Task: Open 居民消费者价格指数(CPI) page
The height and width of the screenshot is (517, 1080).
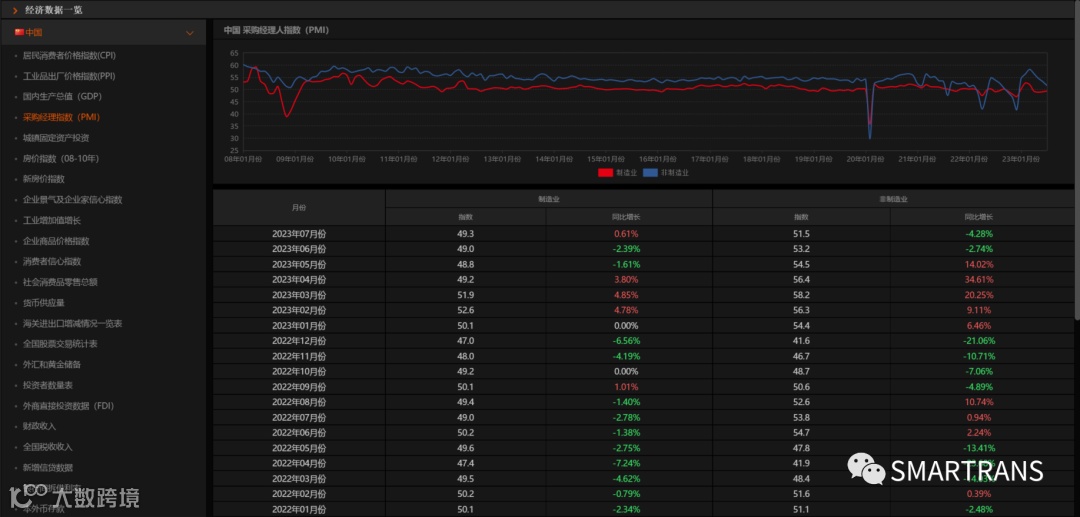Action: pos(69,55)
